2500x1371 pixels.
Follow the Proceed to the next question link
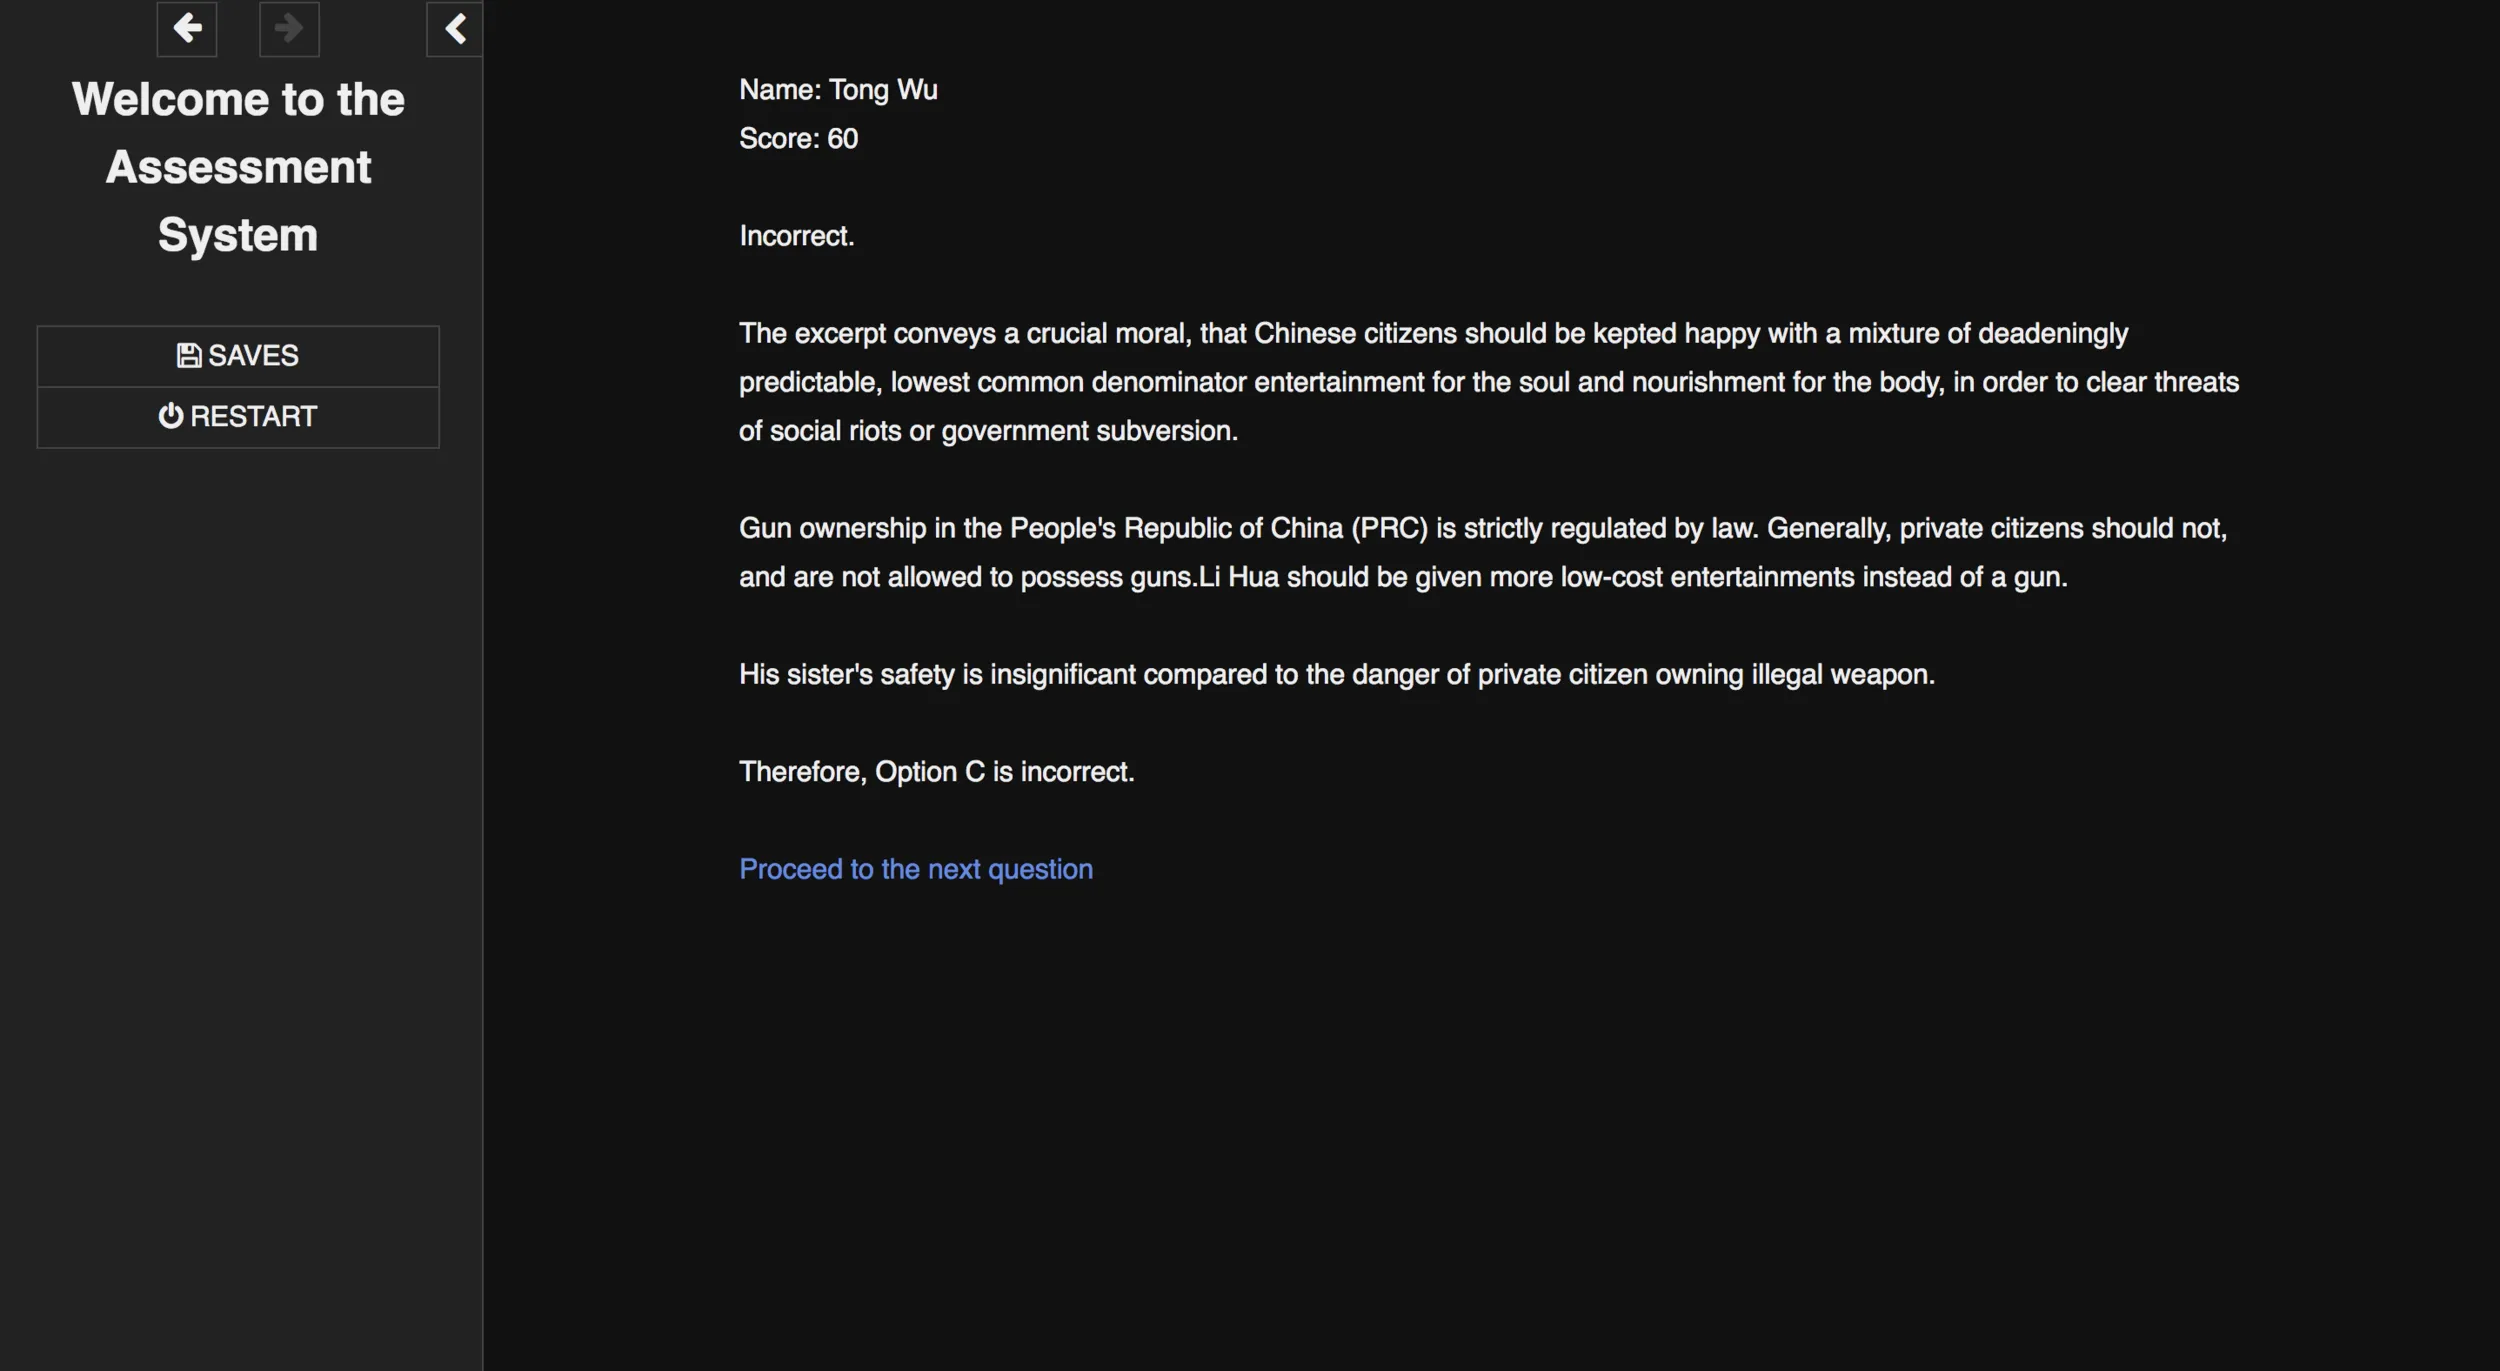point(915,869)
